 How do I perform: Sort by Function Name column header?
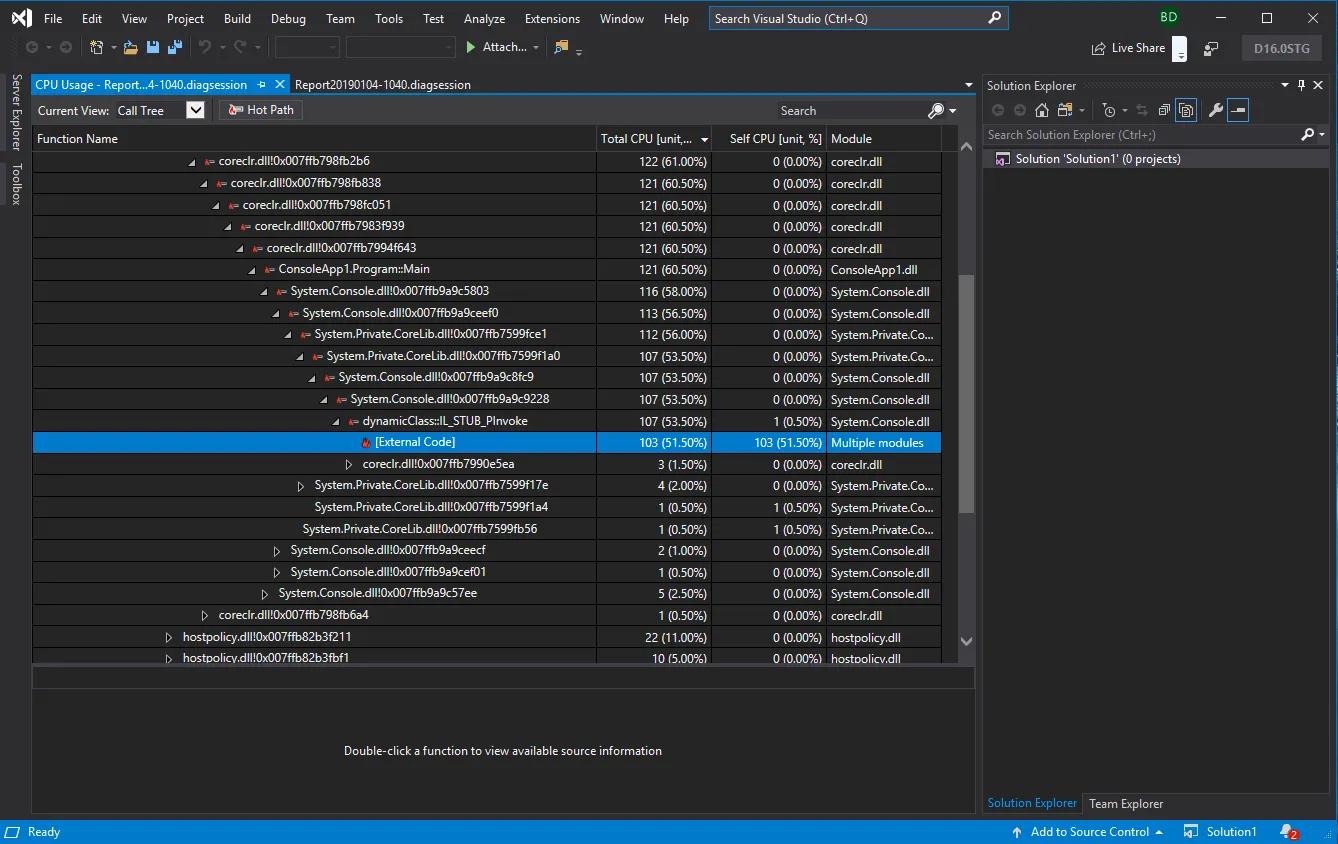pyautogui.click(x=314, y=139)
